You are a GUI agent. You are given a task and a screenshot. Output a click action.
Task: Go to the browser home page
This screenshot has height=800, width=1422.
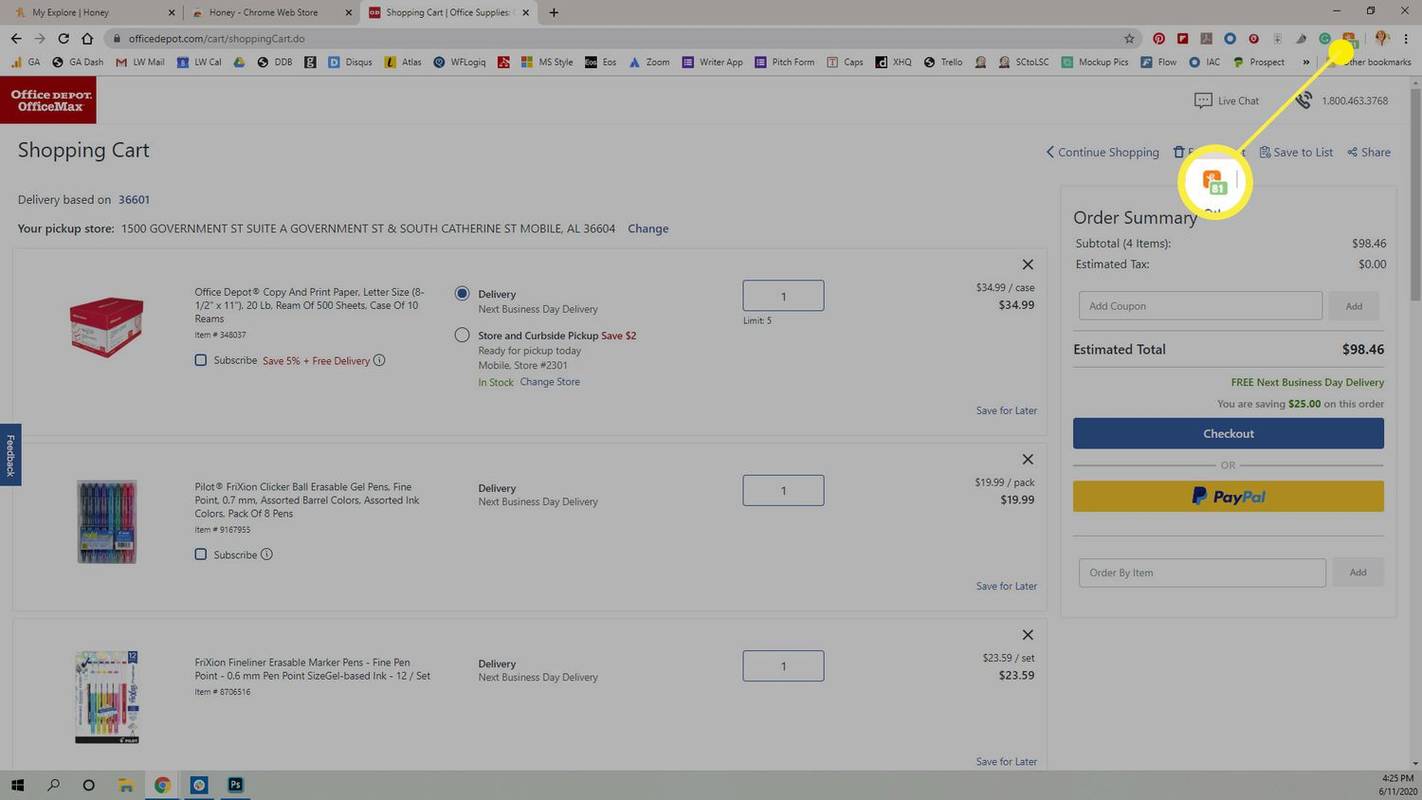tap(88, 39)
